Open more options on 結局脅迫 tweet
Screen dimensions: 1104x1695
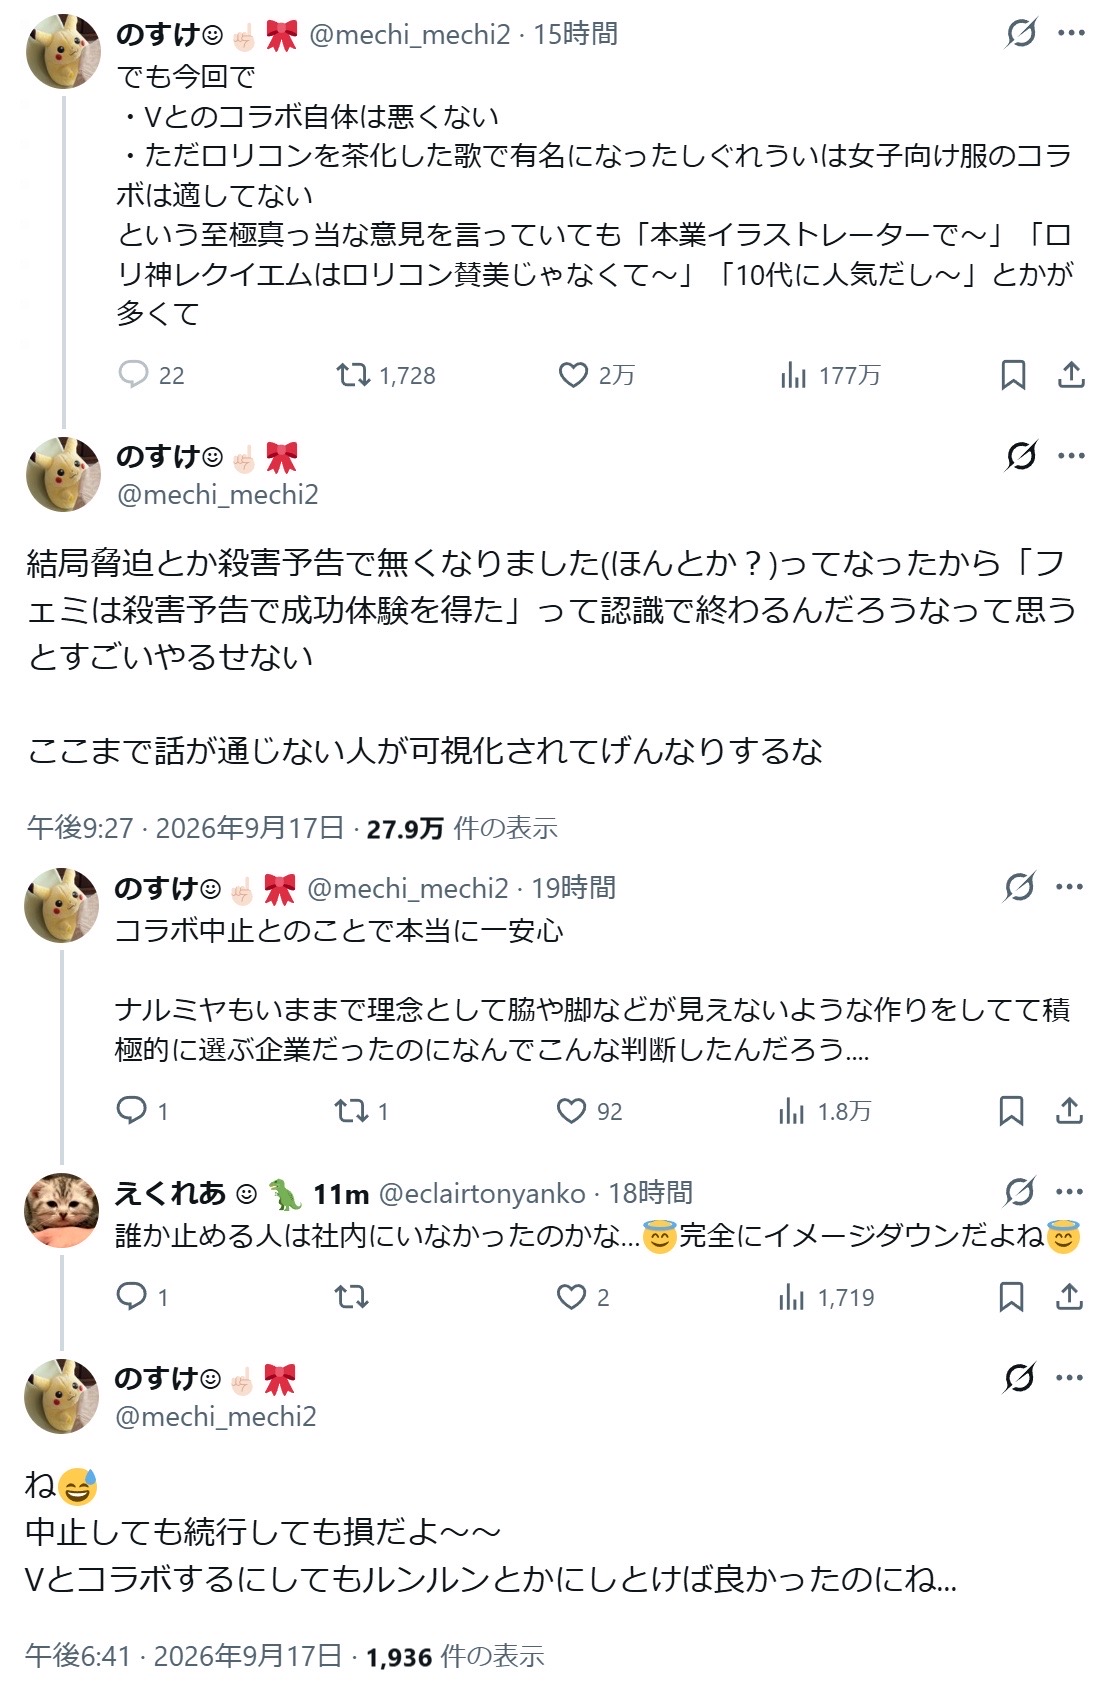pos(1071,455)
